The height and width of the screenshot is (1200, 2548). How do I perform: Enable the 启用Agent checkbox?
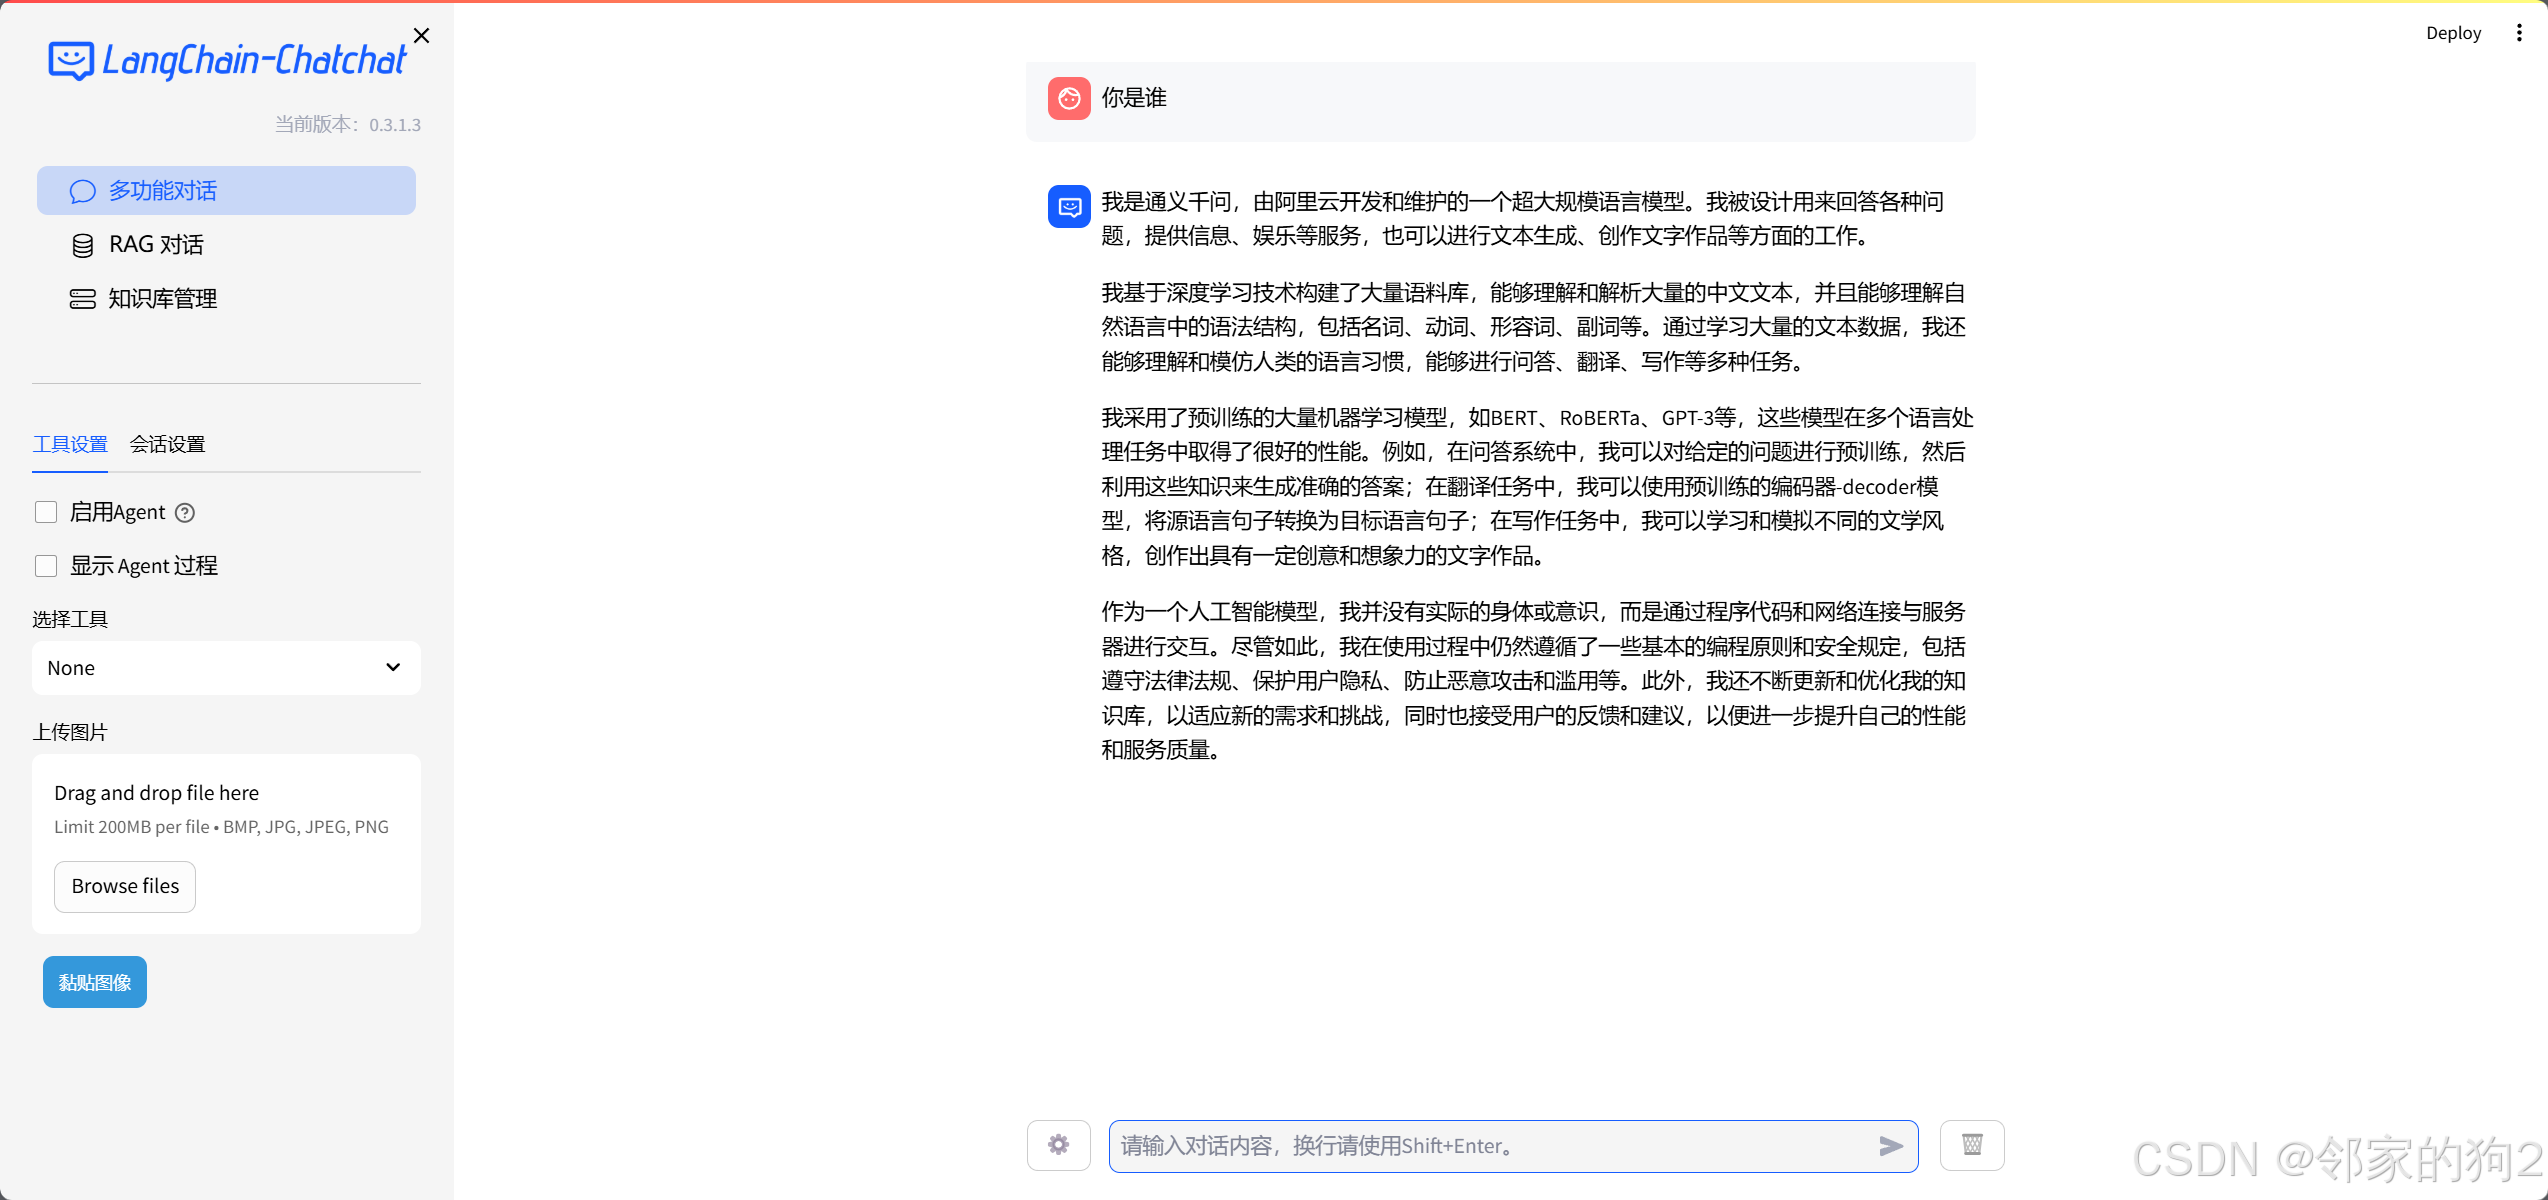tap(46, 512)
